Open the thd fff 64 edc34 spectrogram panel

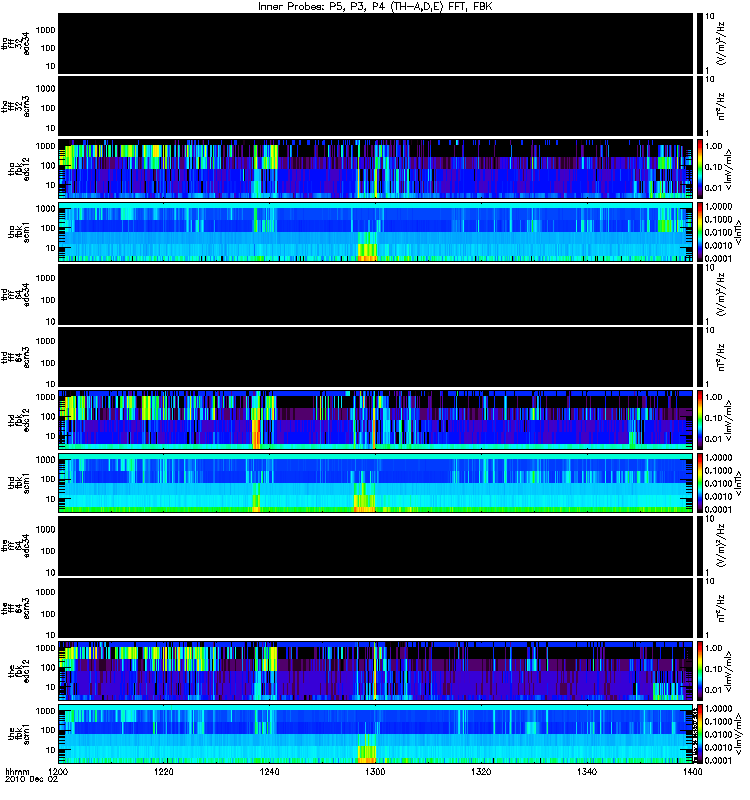pos(376,294)
